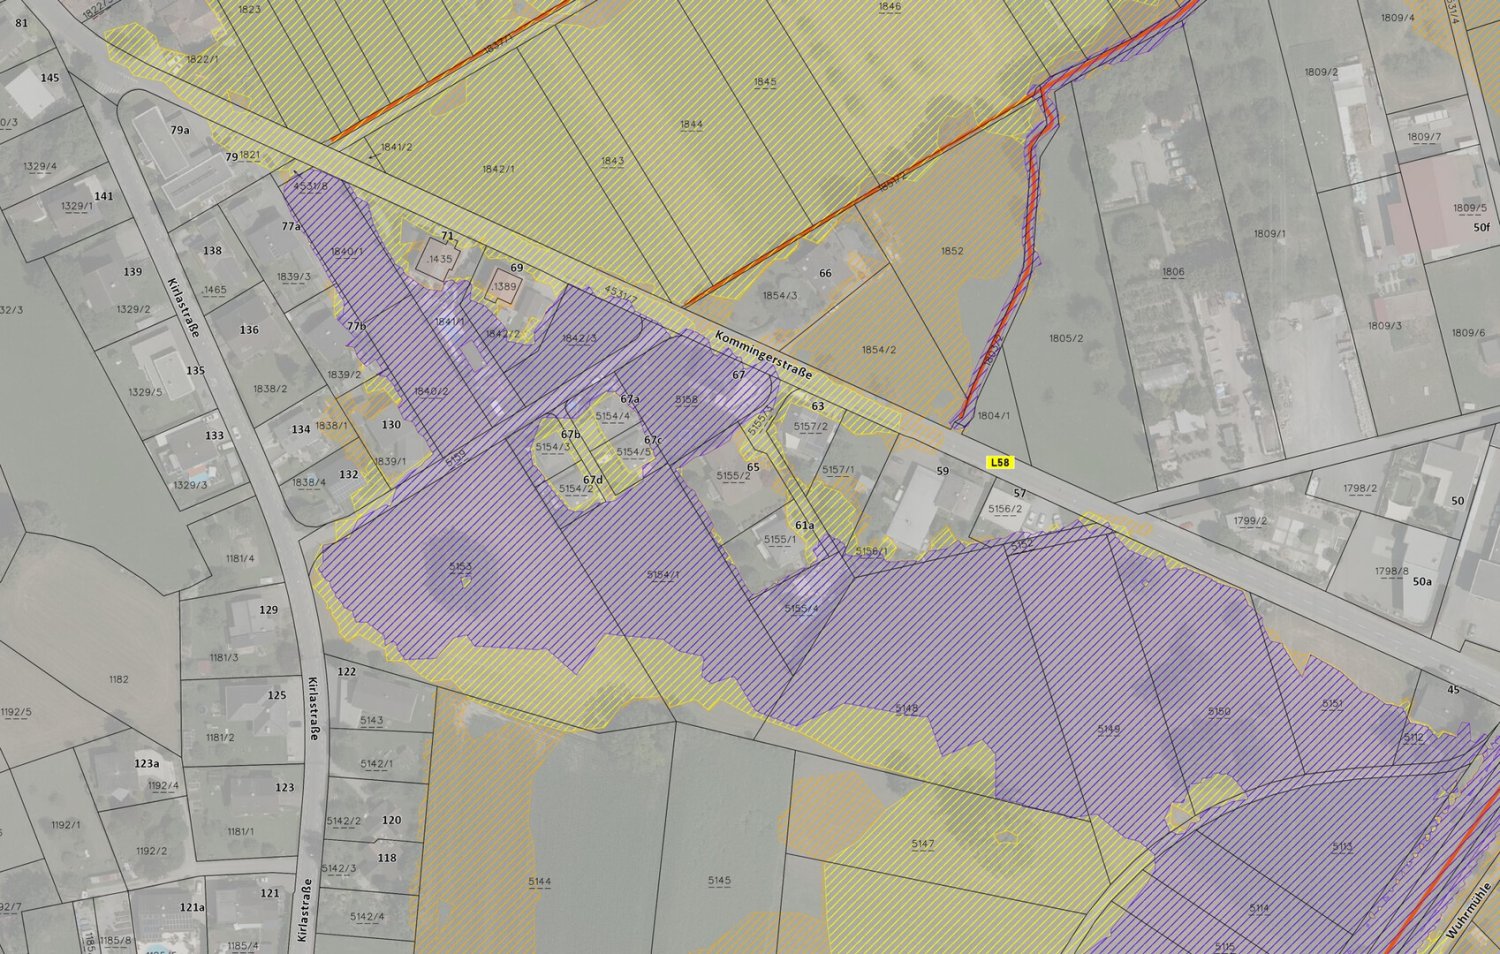Image resolution: width=1500 pixels, height=954 pixels.
Task: Click the Kommingerstraße street label
Action: point(764,354)
